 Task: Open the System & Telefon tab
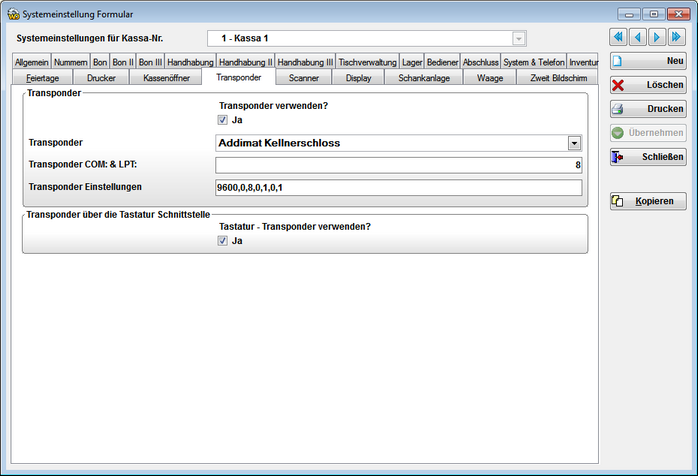(534, 62)
